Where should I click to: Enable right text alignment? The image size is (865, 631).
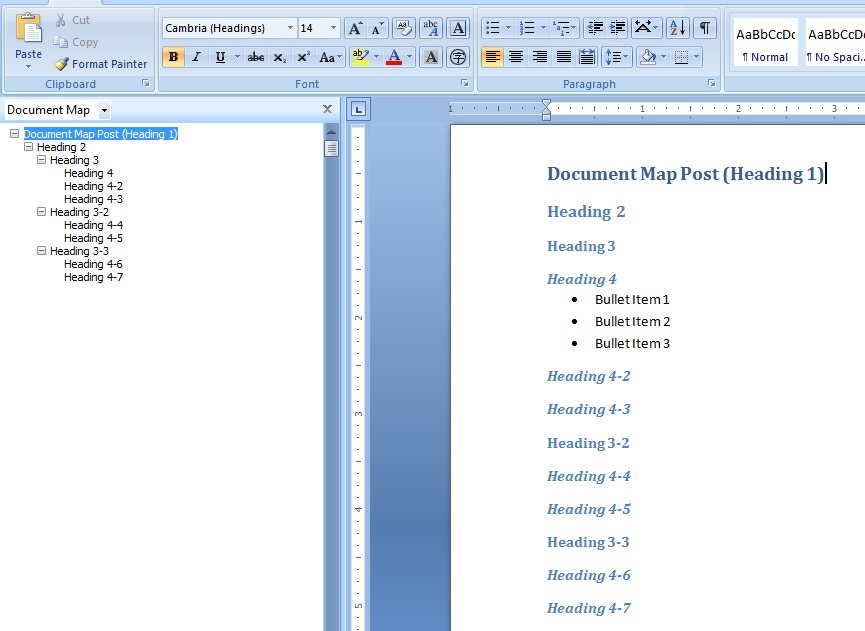point(538,57)
